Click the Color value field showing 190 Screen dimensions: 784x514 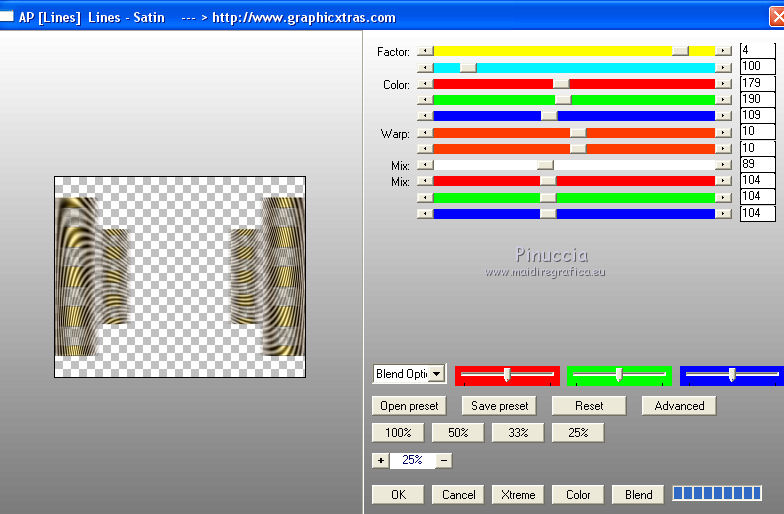[x=758, y=99]
